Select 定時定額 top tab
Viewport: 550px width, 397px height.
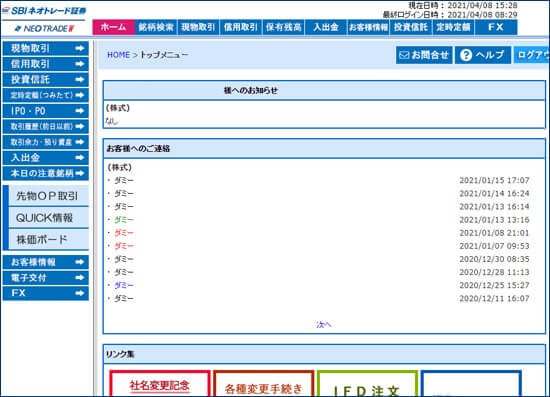click(453, 27)
